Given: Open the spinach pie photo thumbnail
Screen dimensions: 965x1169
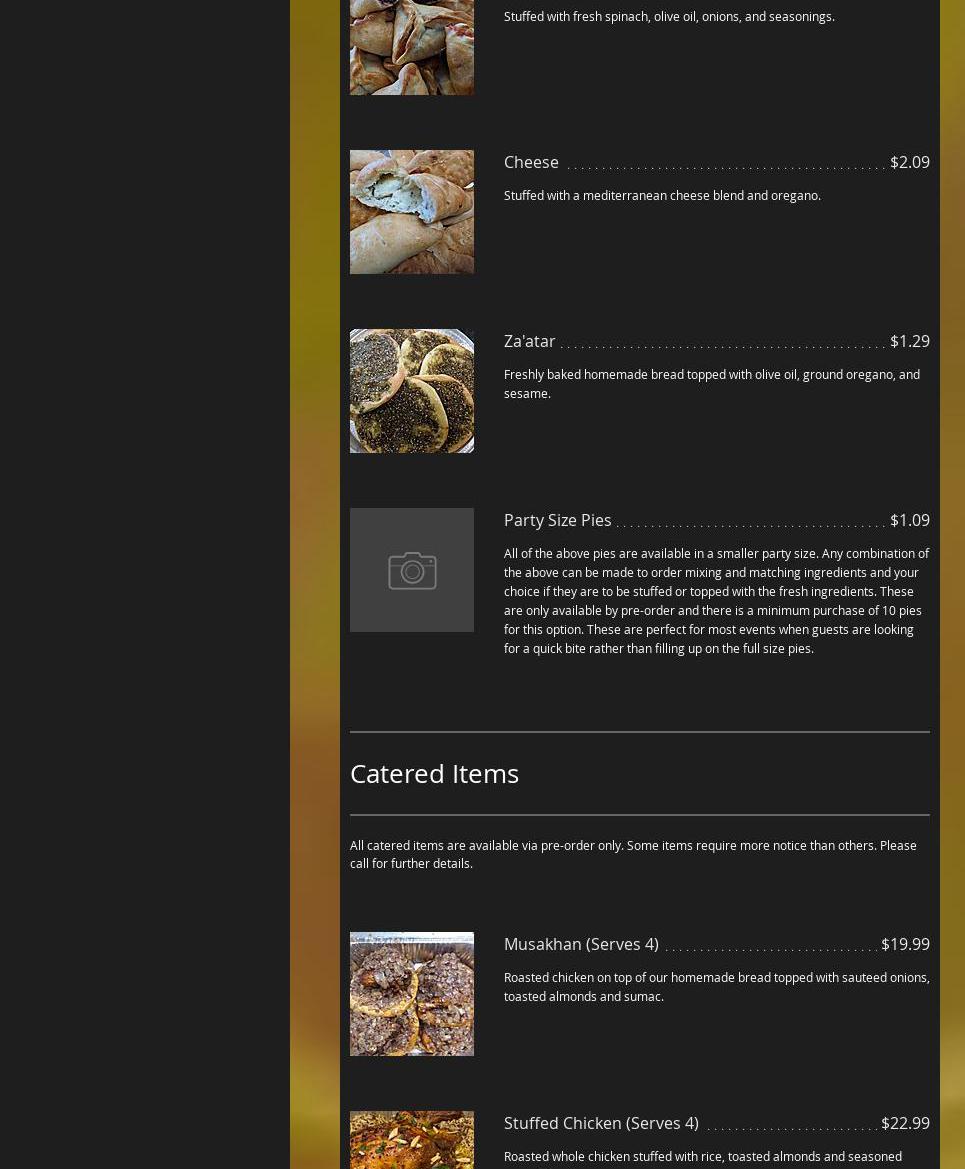Looking at the screenshot, I should point(412,47).
